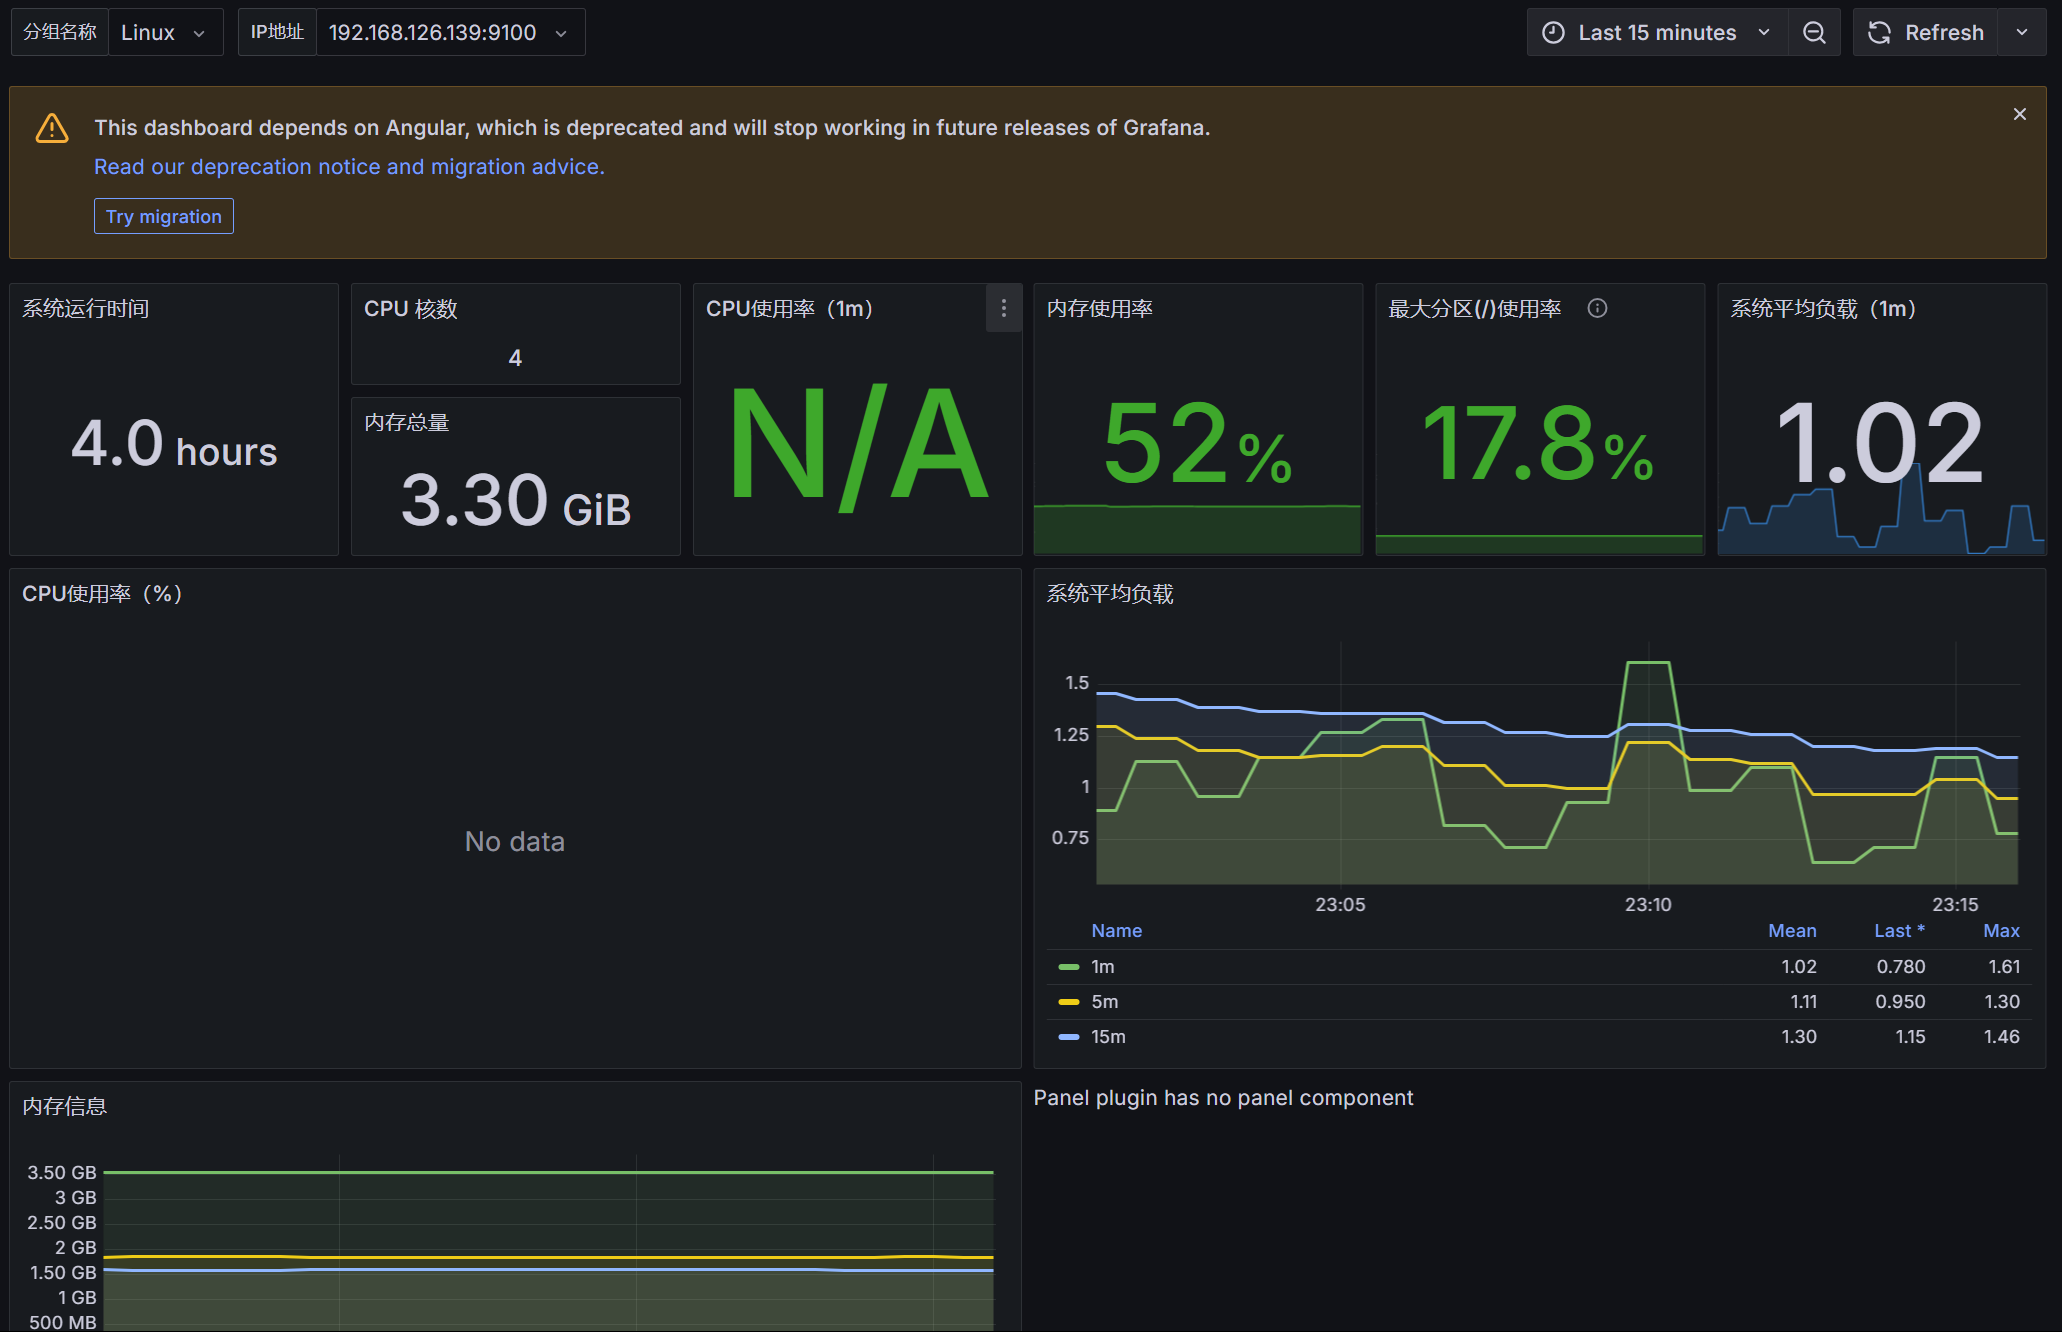
Task: Open the three-dot menu of the CPU使用率（1m）panel
Action: [1004, 309]
